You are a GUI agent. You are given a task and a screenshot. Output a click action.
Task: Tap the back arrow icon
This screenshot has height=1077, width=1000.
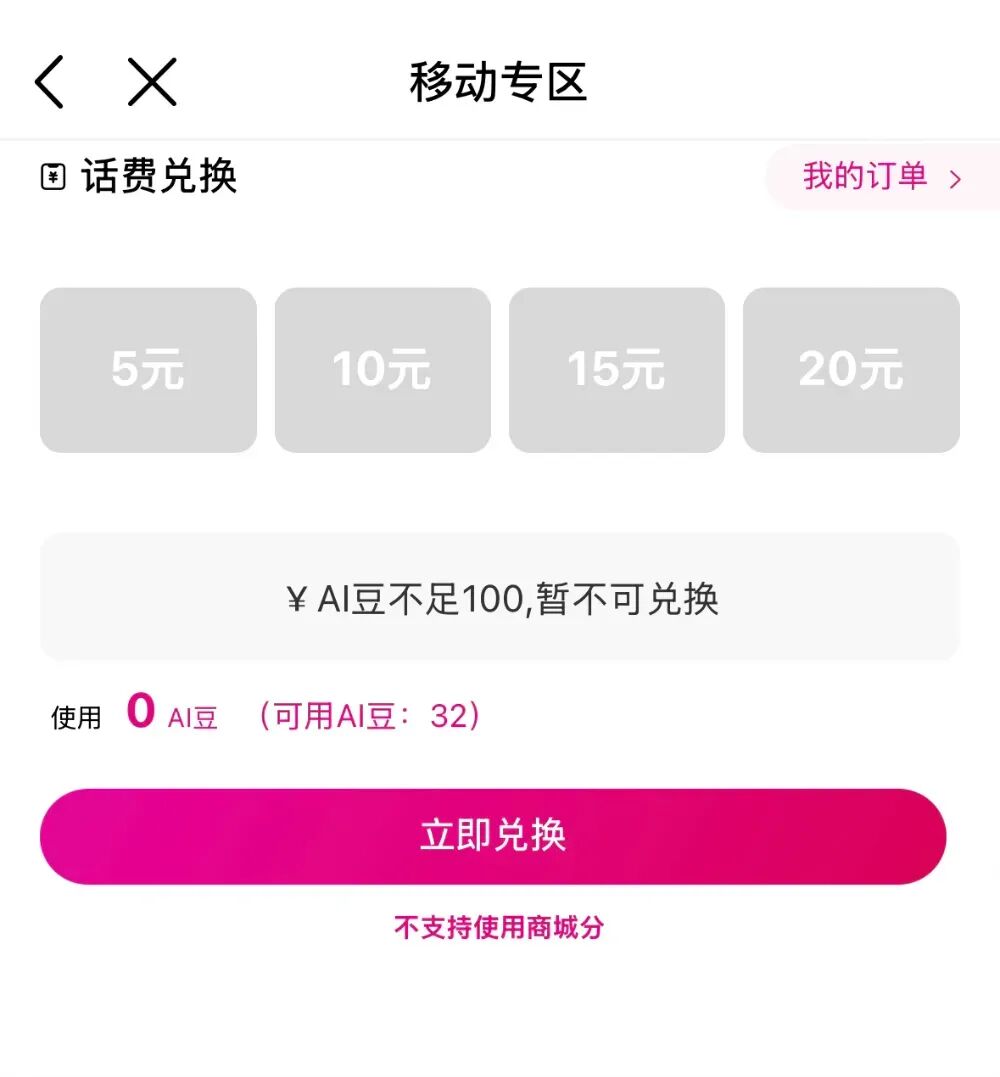(x=50, y=82)
